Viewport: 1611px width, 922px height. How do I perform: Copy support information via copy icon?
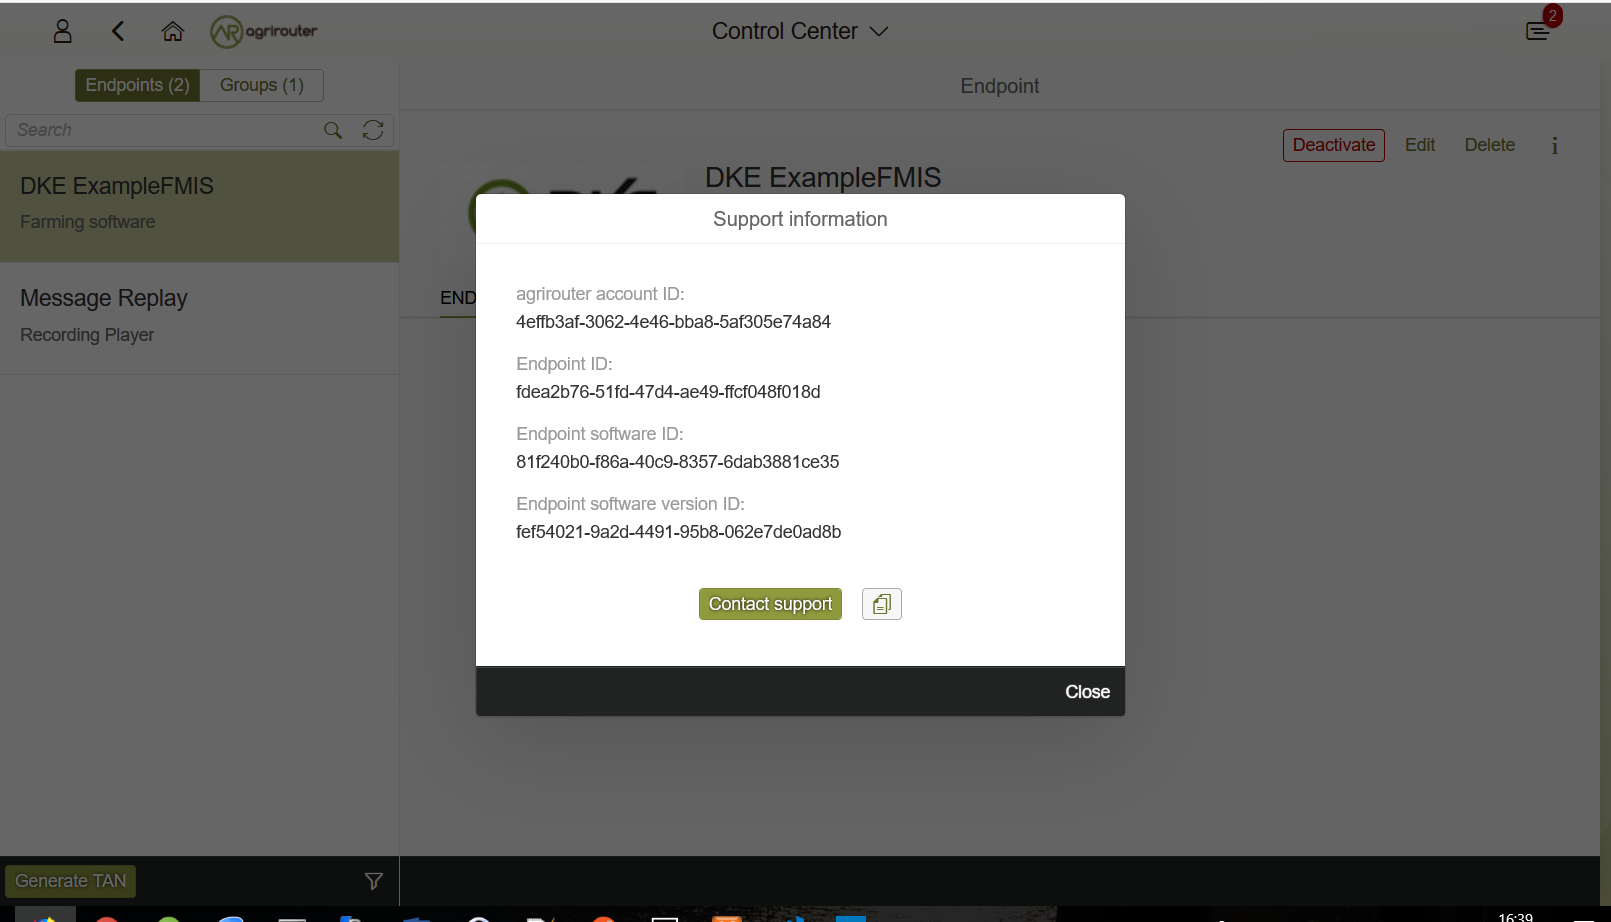point(881,603)
